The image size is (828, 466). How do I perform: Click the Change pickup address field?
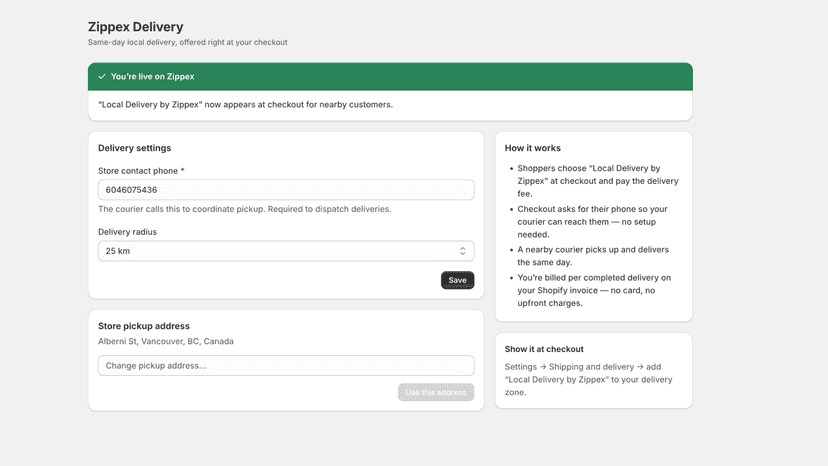[286, 366]
